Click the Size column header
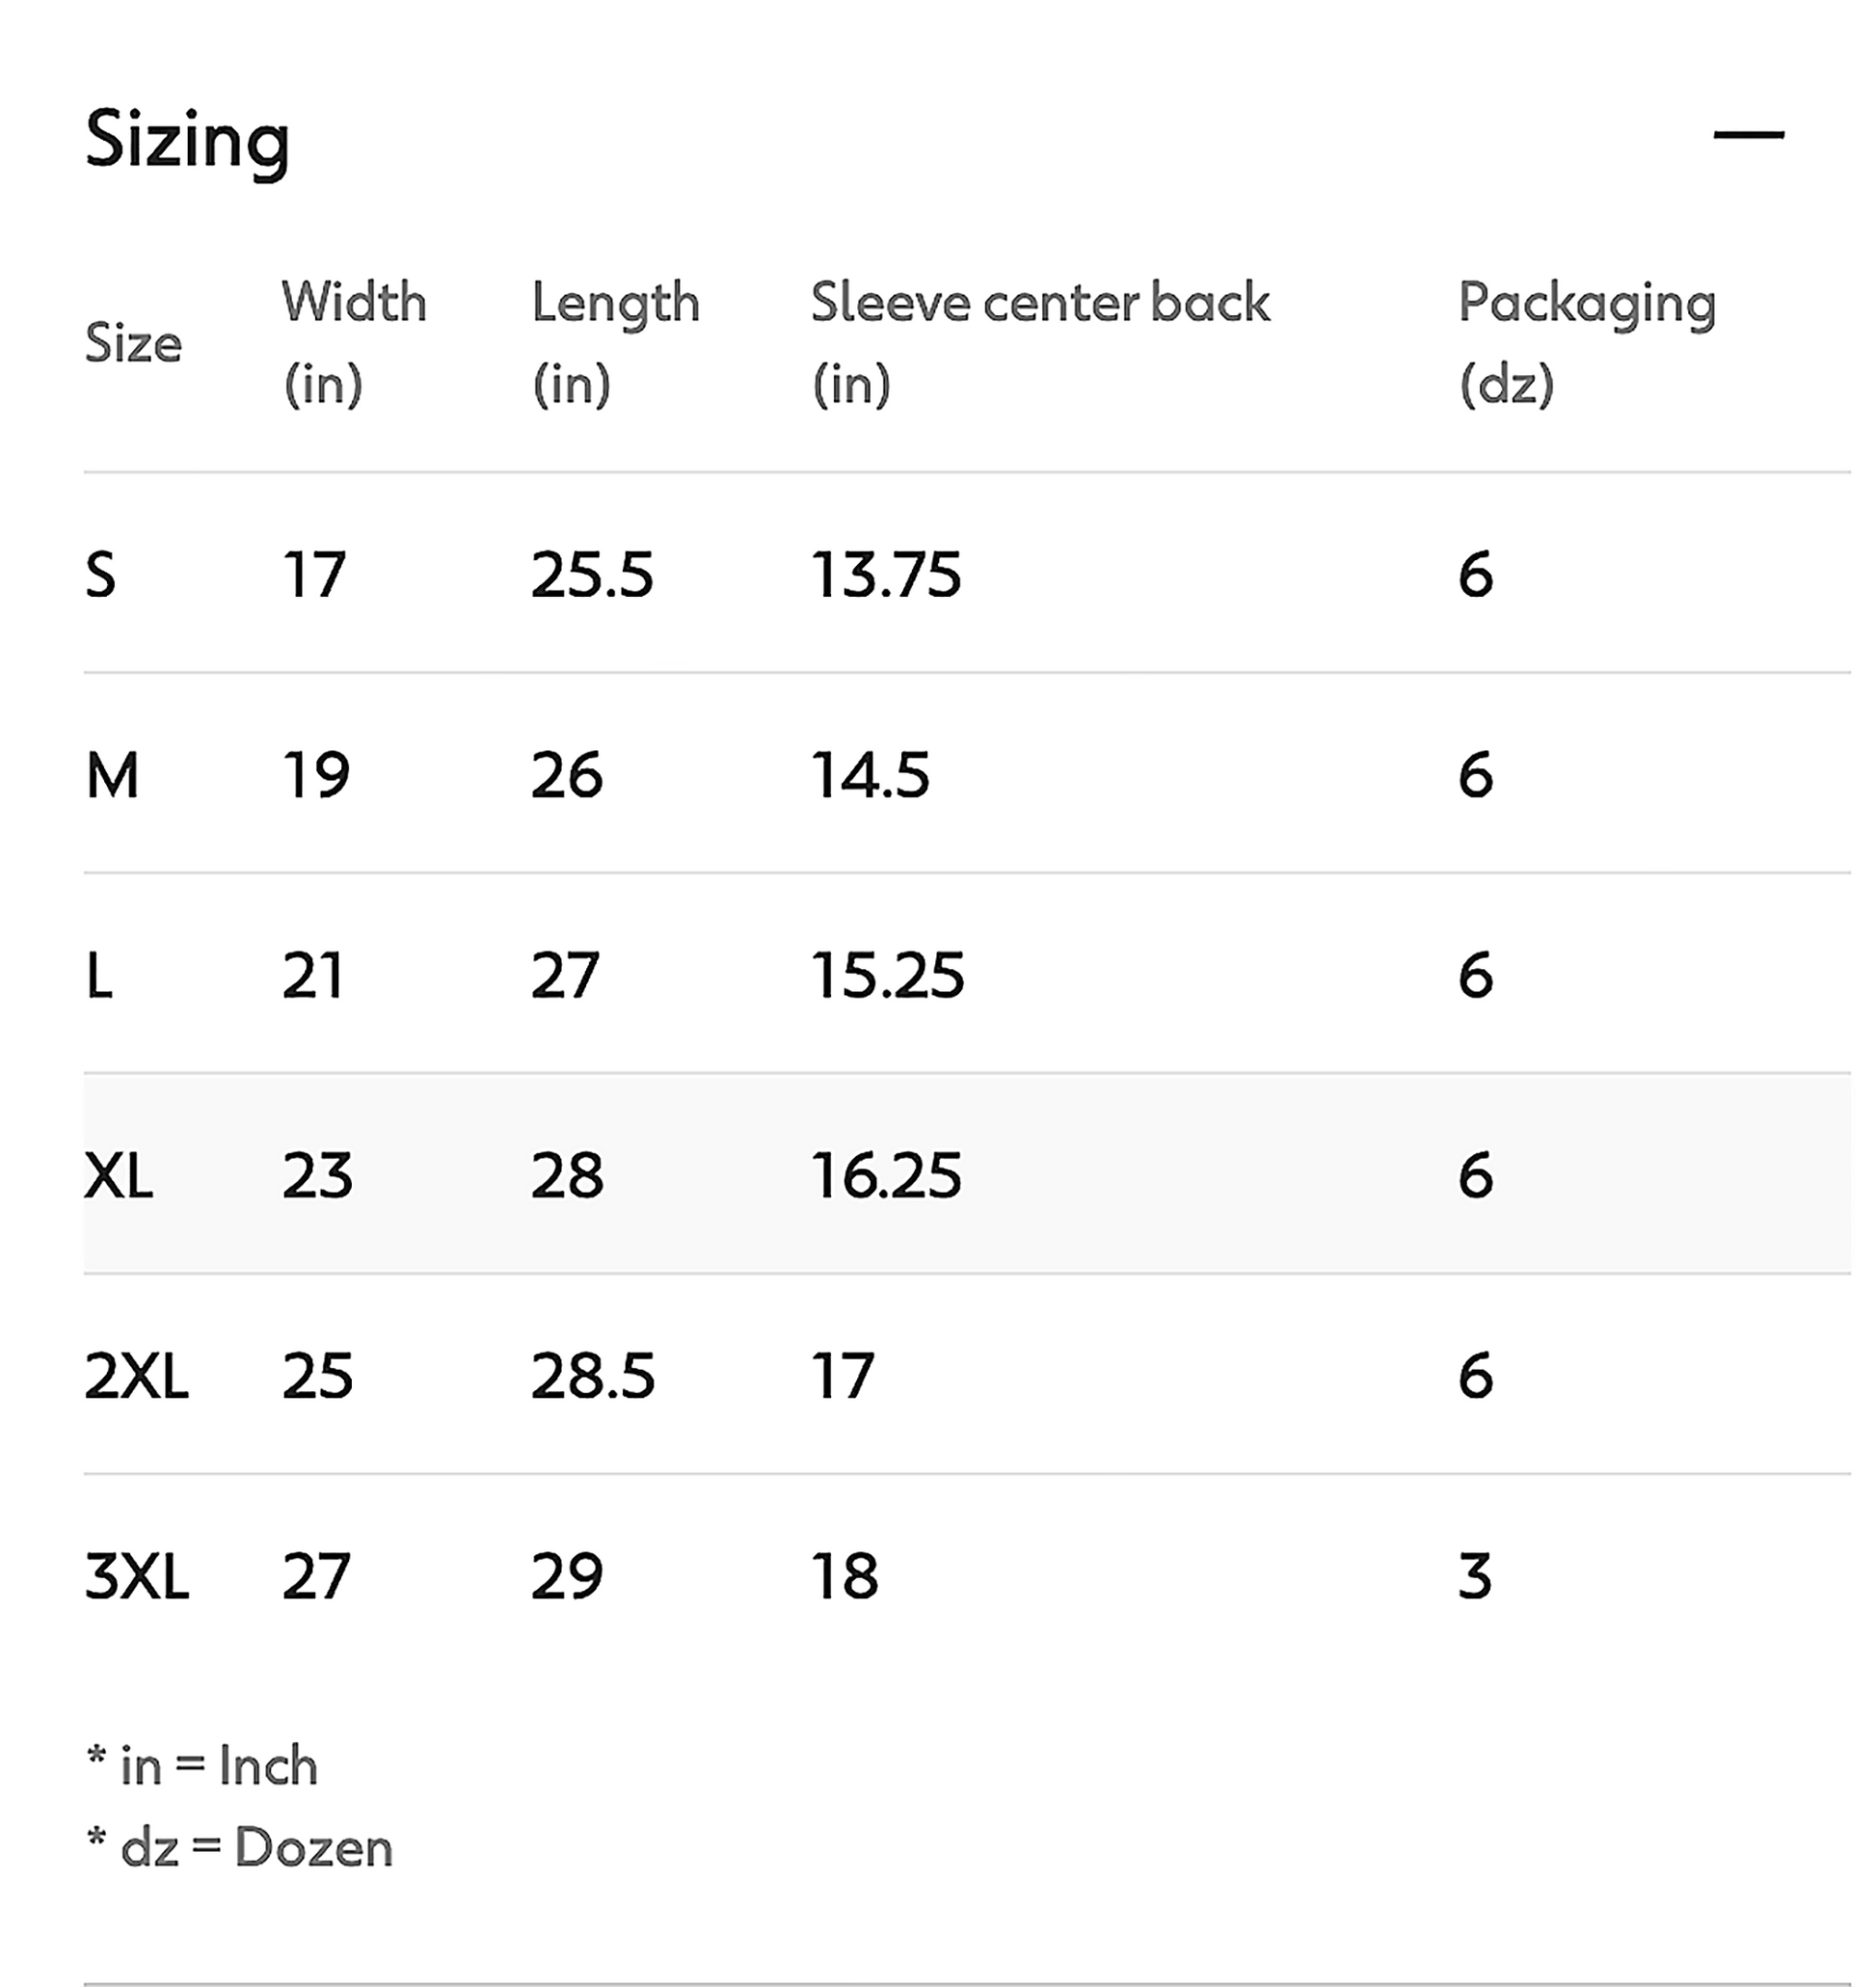1876x1987 pixels. [x=133, y=343]
